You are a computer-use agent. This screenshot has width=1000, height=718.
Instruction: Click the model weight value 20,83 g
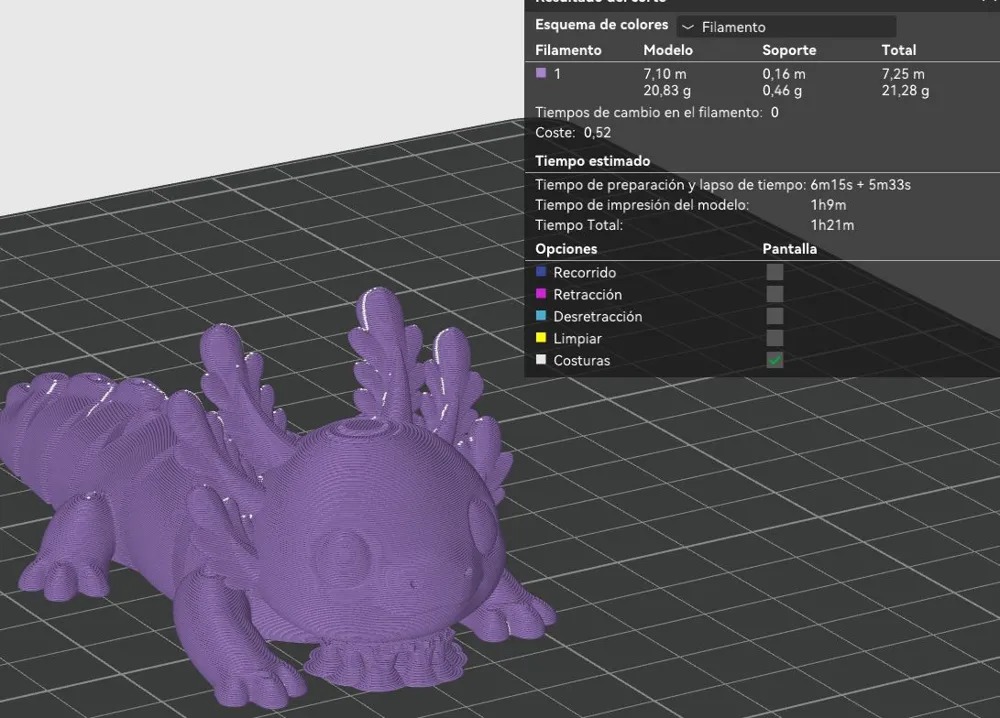667,91
